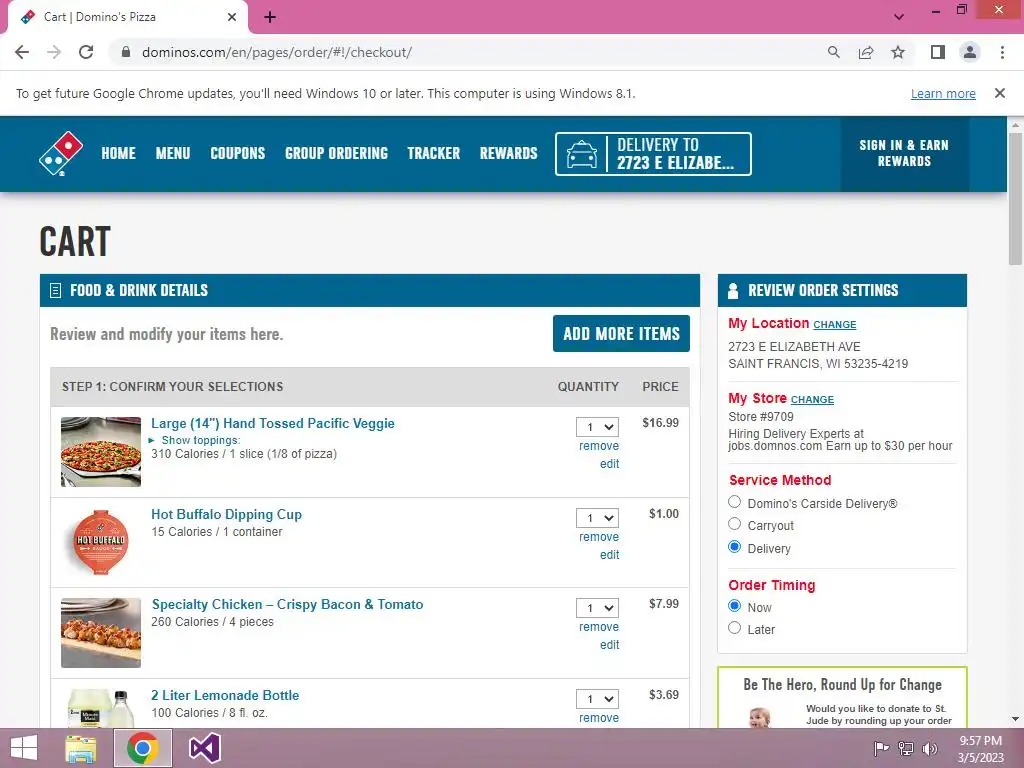Open Chrome side panel icon

[x=938, y=52]
